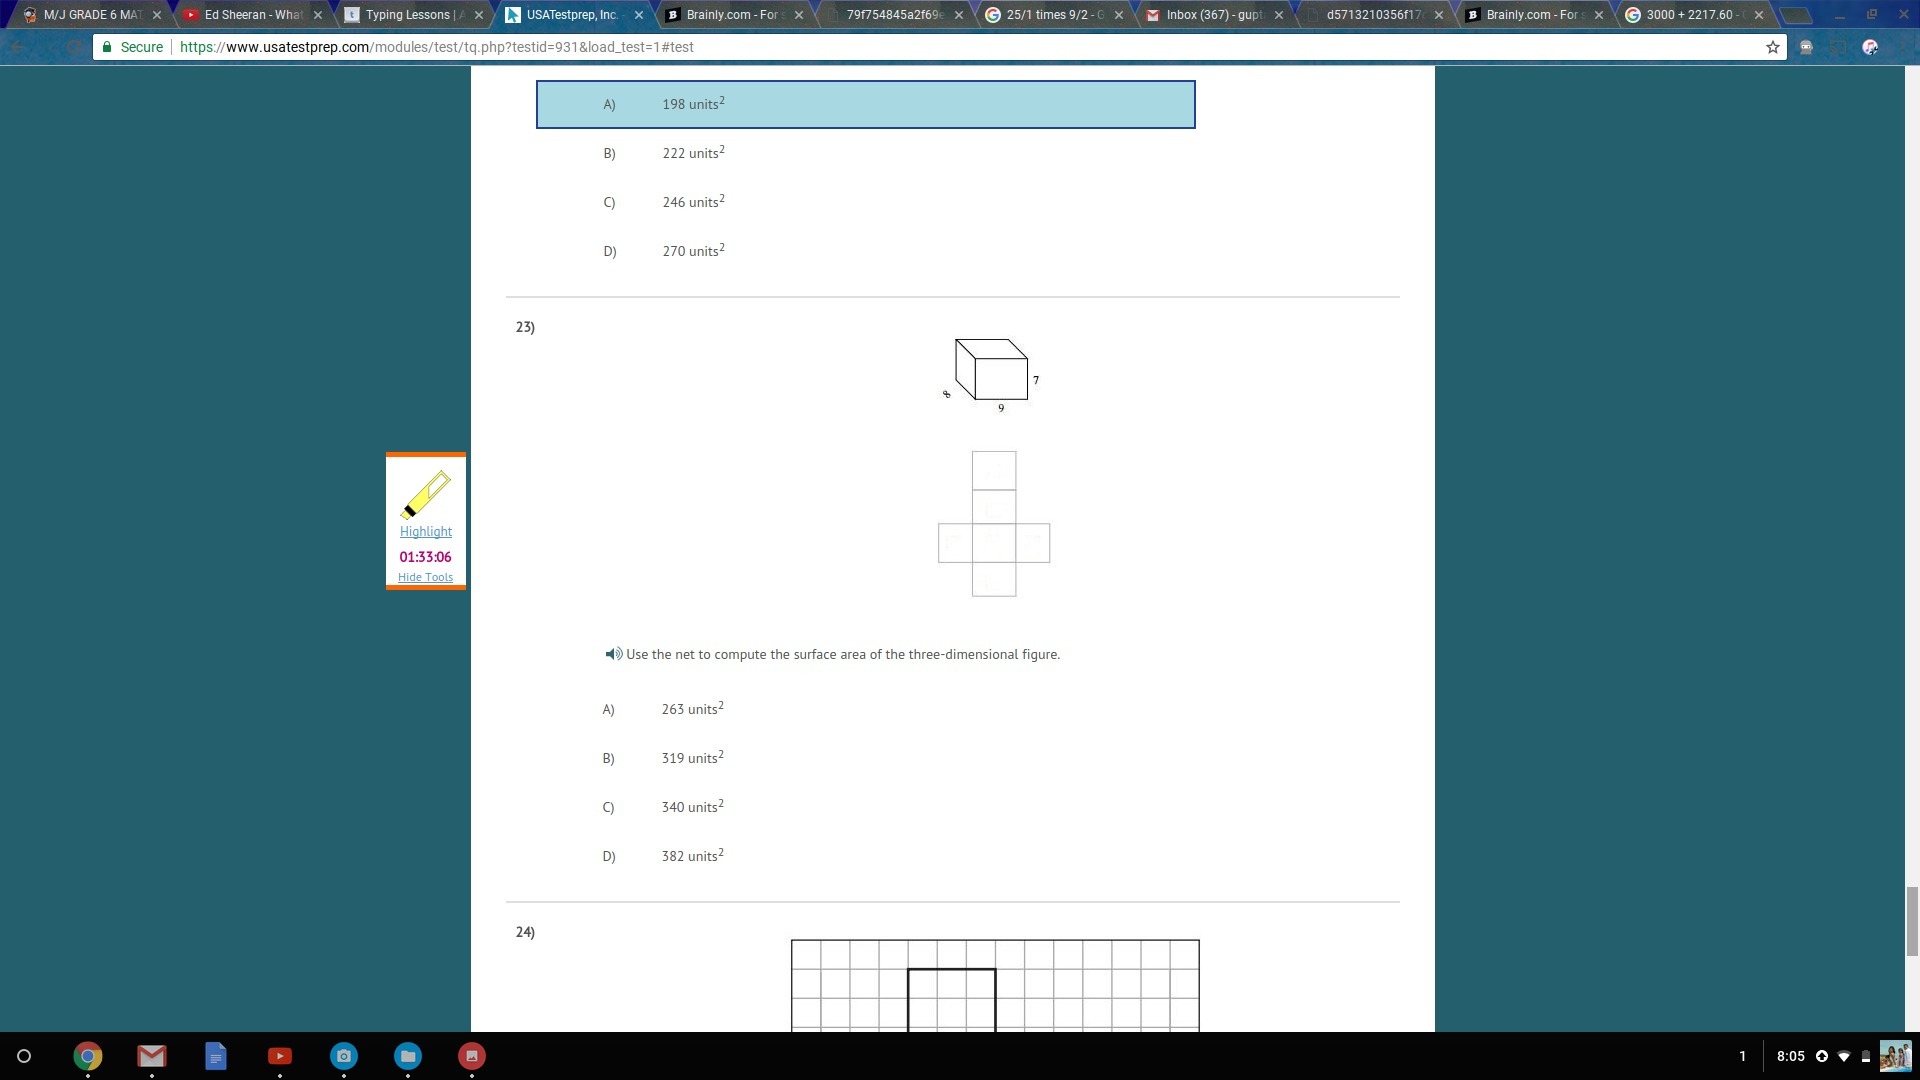Select answer C) 246 units² for question 22
1920x1080 pixels.
692,202
